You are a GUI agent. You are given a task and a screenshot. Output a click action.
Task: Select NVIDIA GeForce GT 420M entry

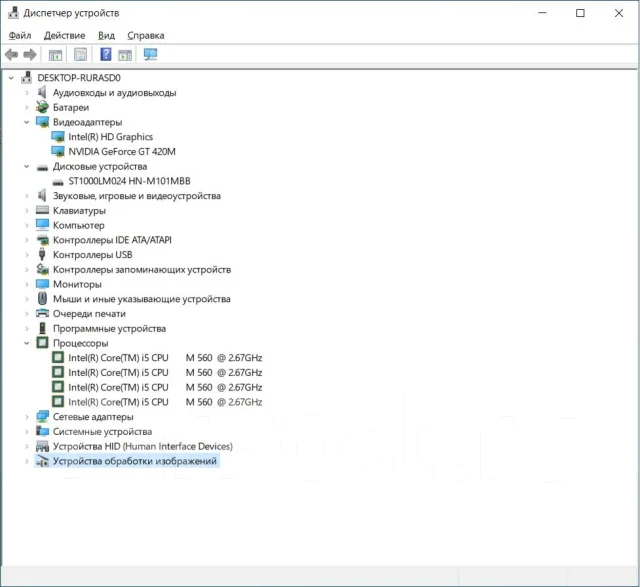click(122, 151)
